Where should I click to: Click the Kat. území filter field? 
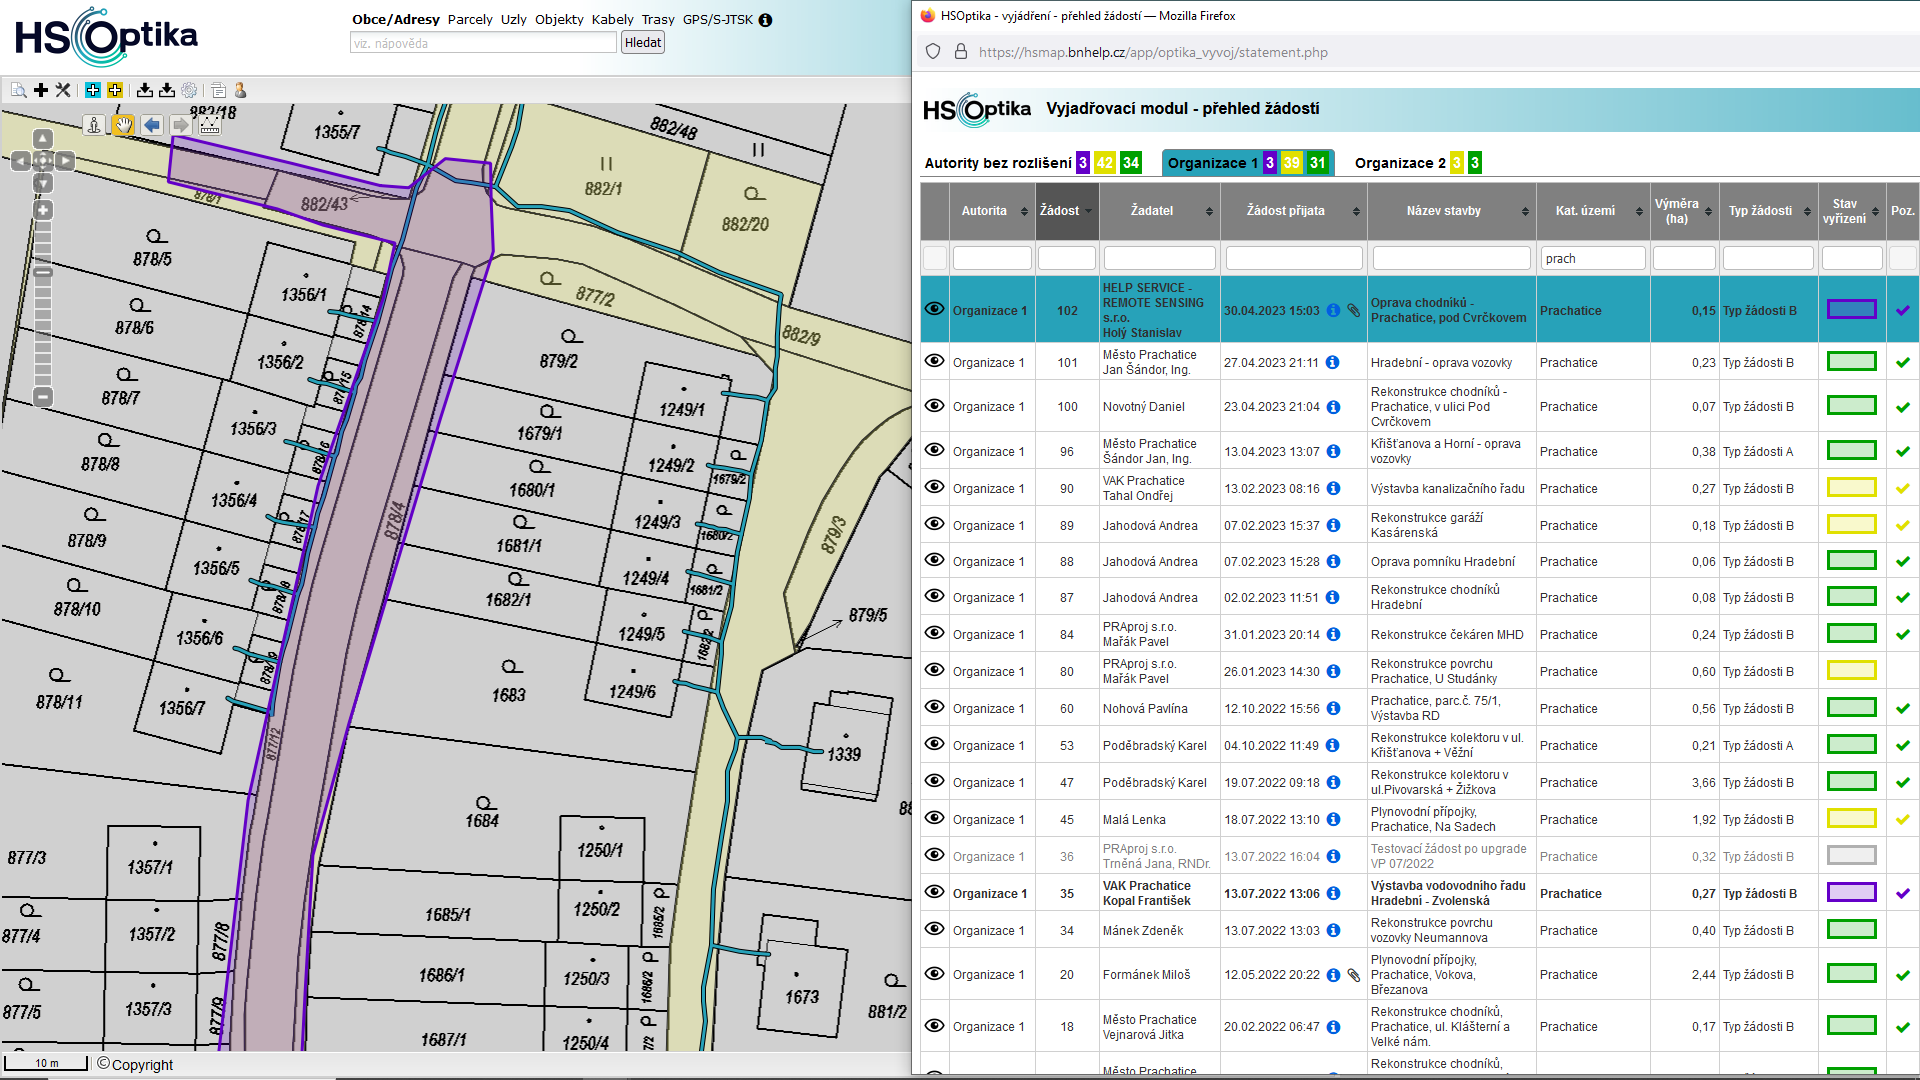tap(1592, 258)
